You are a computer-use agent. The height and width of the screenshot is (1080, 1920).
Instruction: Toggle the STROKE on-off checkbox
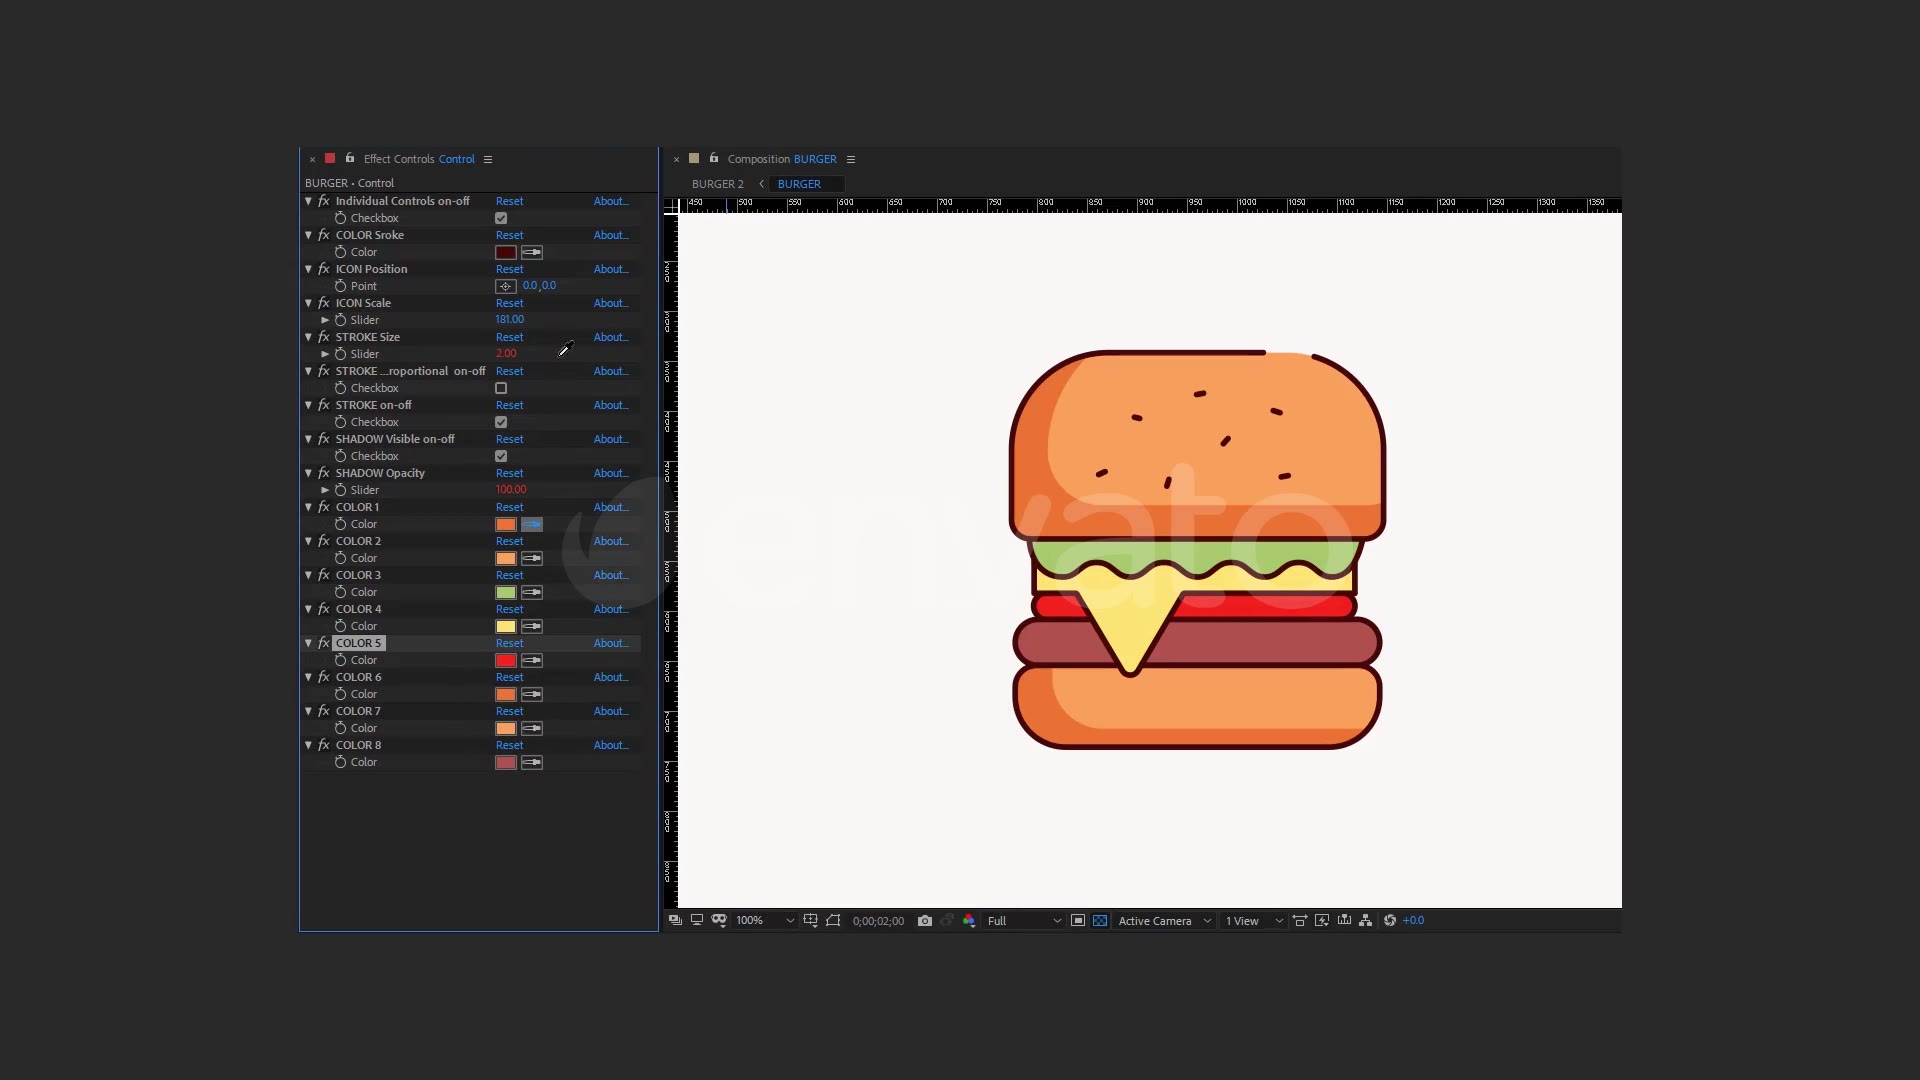coord(501,422)
